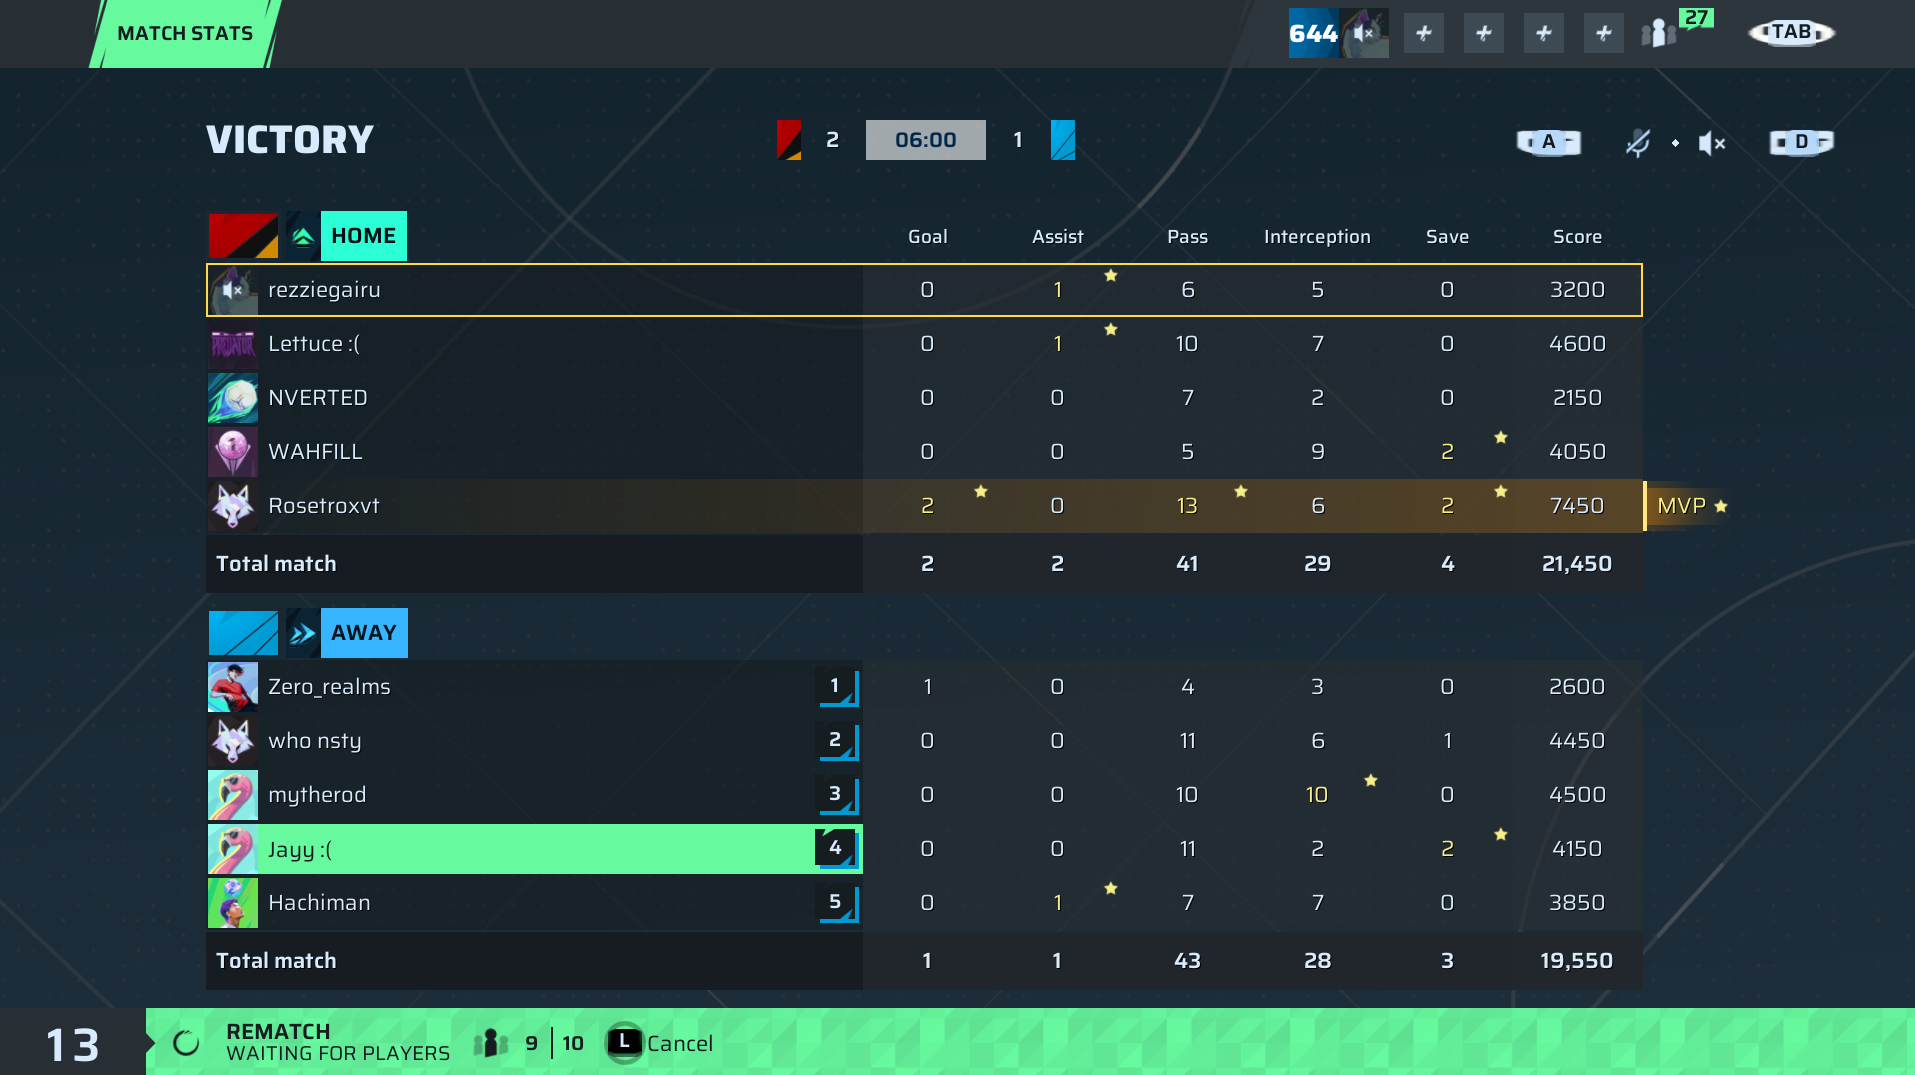Click the blue away team color swatch
Viewport: 1915px width, 1075px height.
pos(243,633)
